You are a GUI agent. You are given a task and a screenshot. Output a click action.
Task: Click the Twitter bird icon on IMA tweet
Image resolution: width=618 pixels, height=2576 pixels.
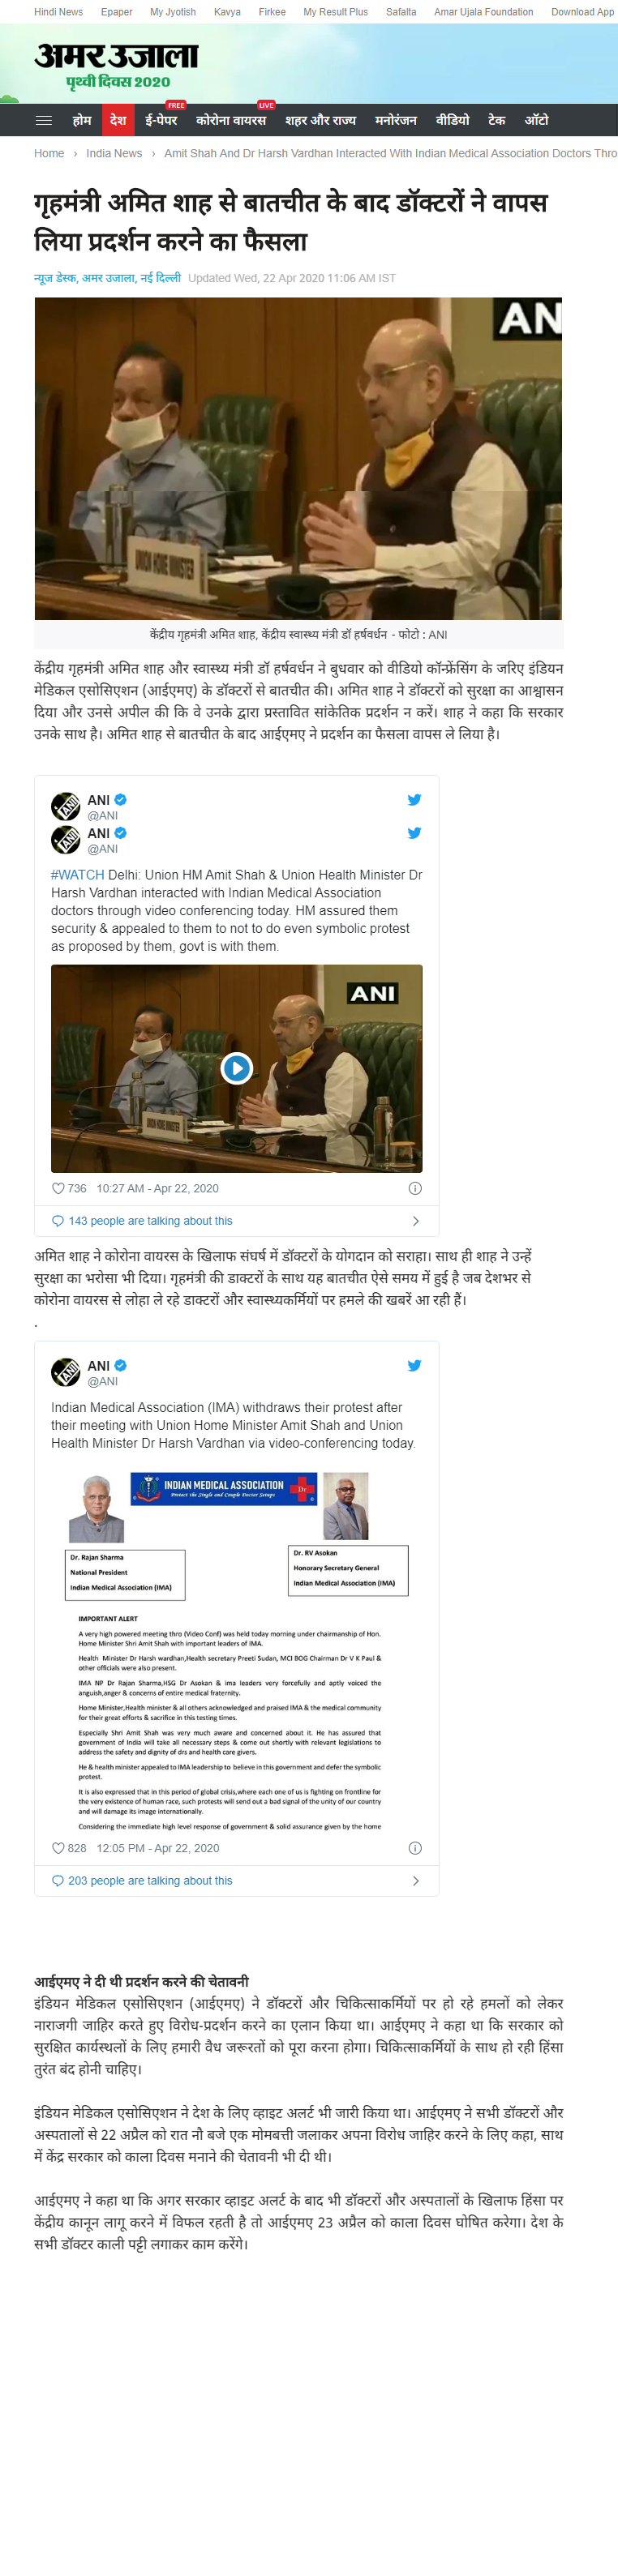pos(414,1365)
